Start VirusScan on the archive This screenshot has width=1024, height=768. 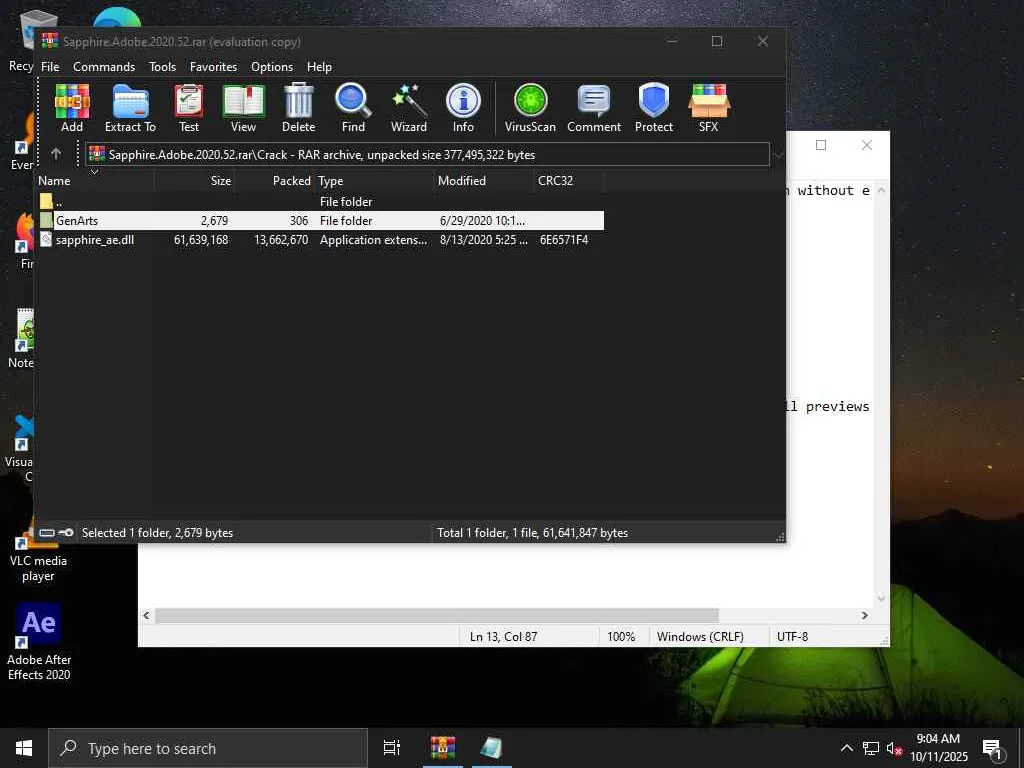530,108
